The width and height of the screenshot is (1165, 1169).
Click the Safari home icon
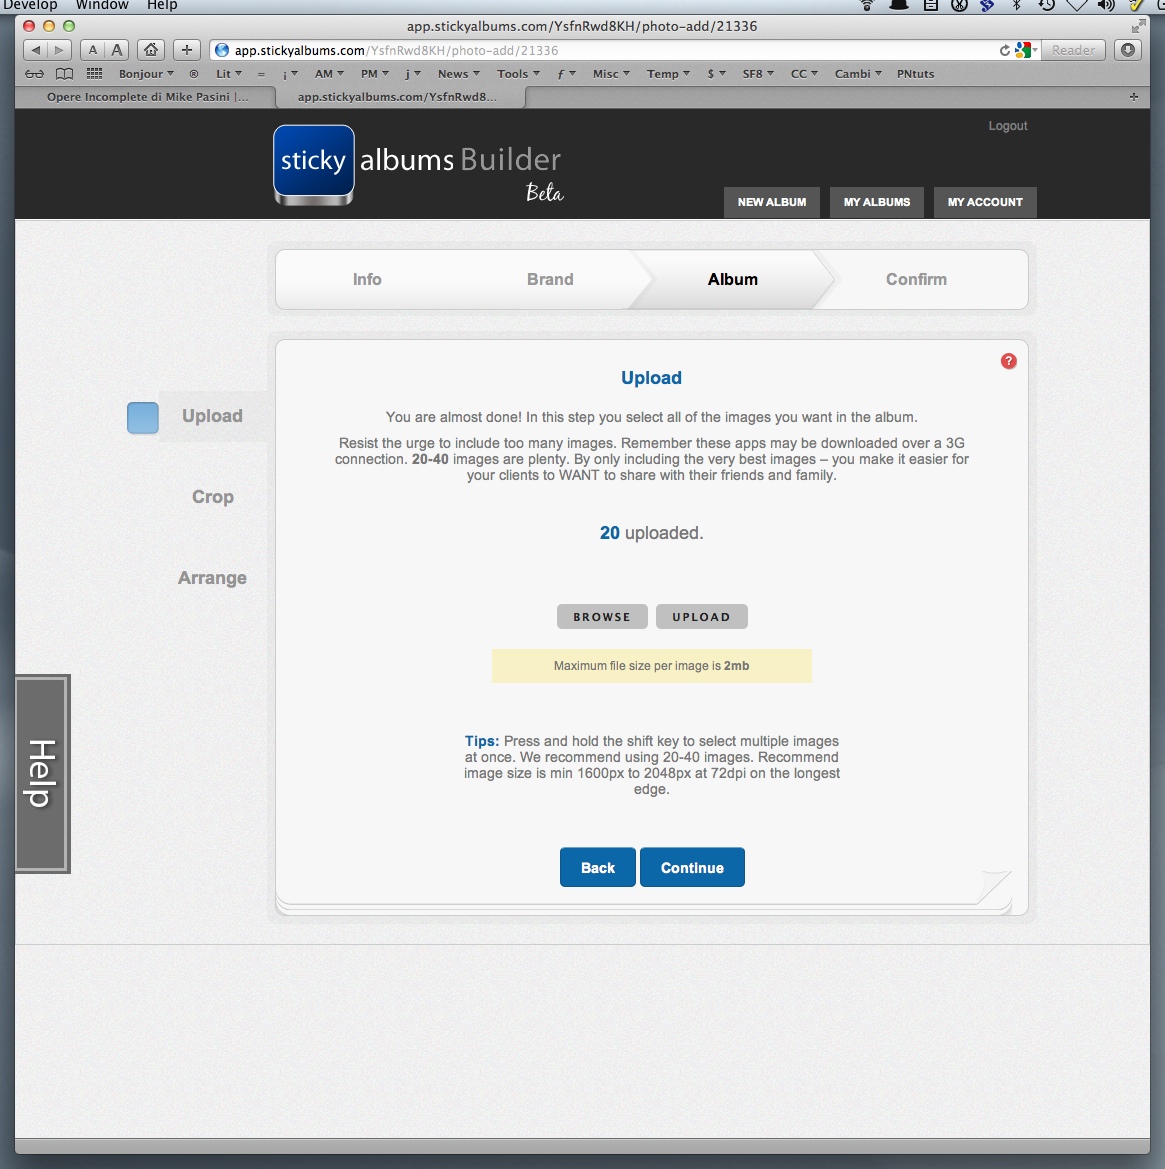pyautogui.click(x=151, y=50)
